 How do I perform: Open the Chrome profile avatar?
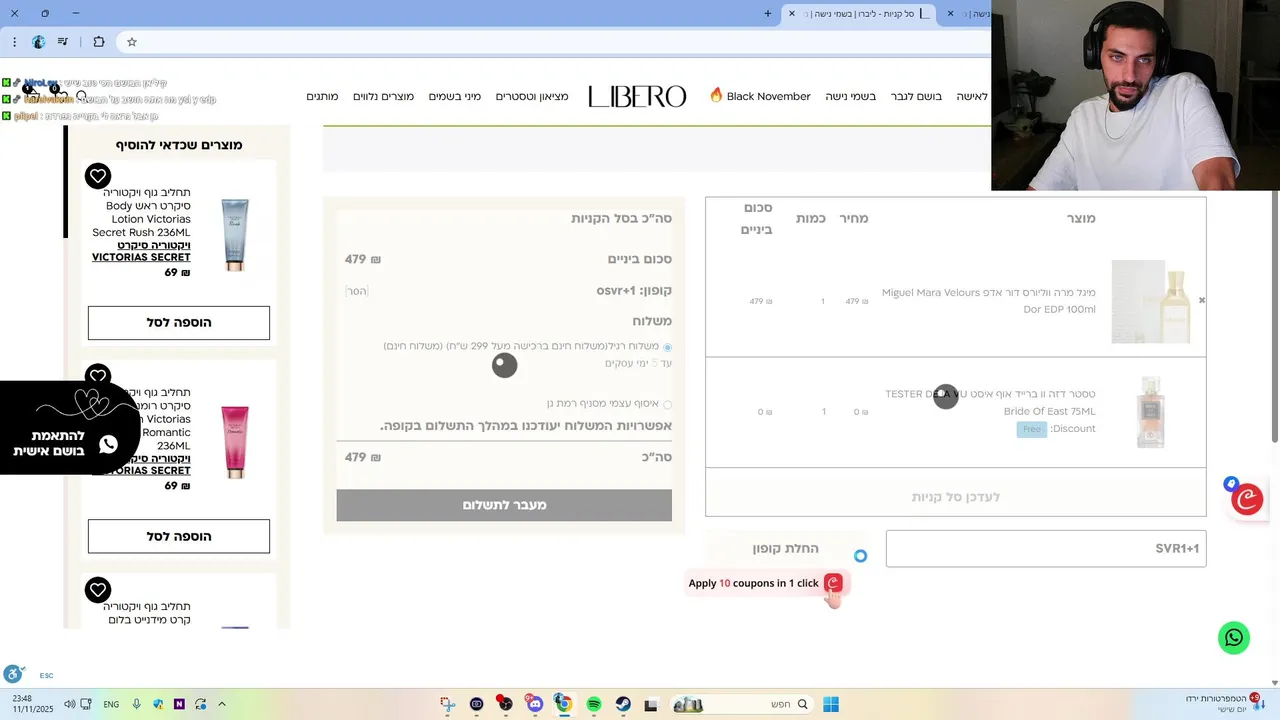39,42
